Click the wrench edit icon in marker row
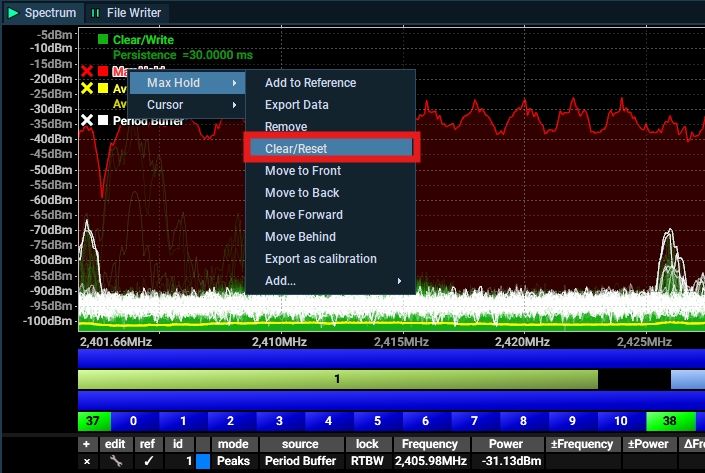This screenshot has height=473, width=705. pyautogui.click(x=116, y=461)
